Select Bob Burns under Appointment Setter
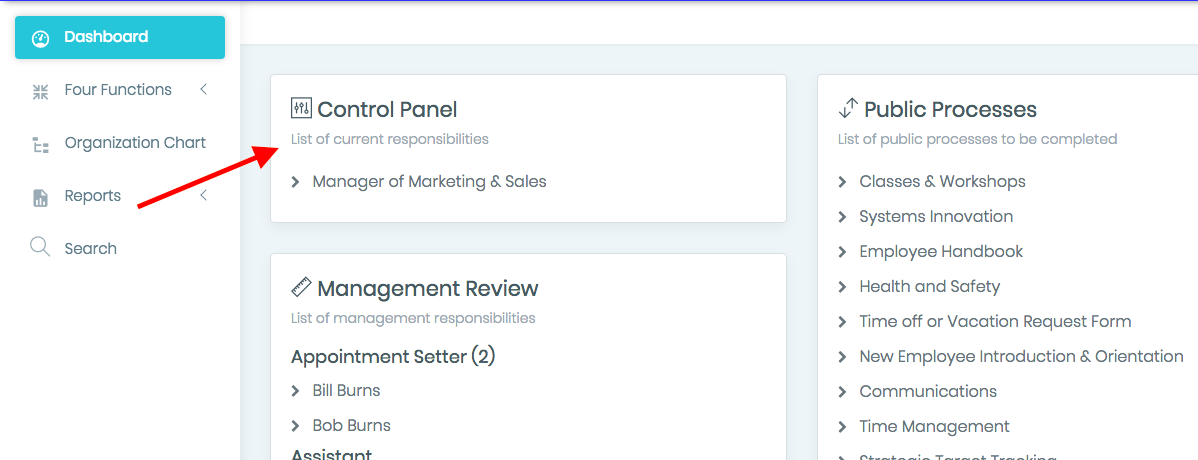Image resolution: width=1198 pixels, height=460 pixels. coord(351,426)
